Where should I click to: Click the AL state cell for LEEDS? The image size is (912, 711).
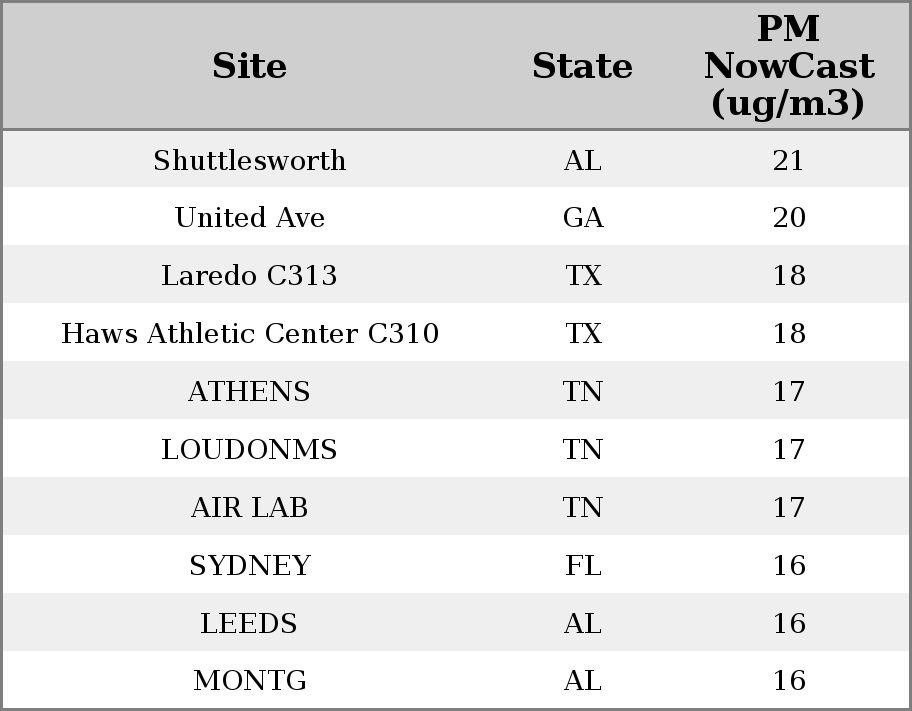click(x=582, y=623)
